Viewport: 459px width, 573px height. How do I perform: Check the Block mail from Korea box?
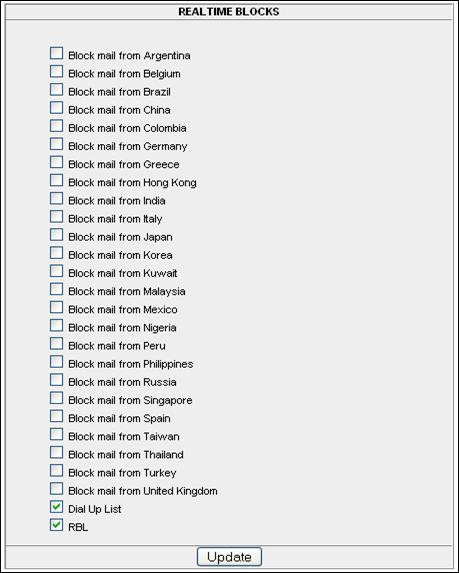point(56,253)
